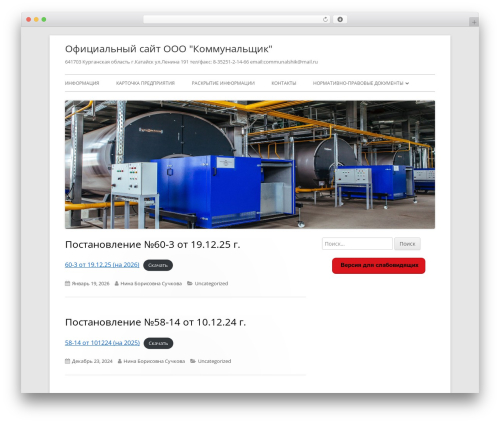Open author link in the 58-14 post meta
Image resolution: width=500 pixels, height=423 pixels.
click(154, 361)
